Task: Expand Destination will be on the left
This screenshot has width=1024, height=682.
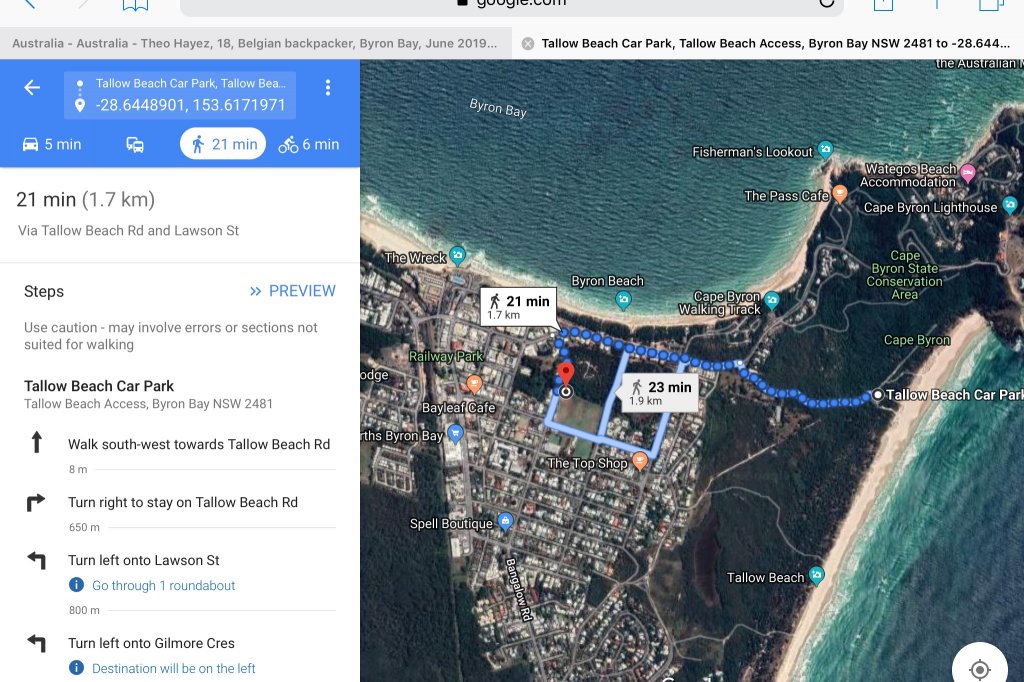Action: [173, 668]
